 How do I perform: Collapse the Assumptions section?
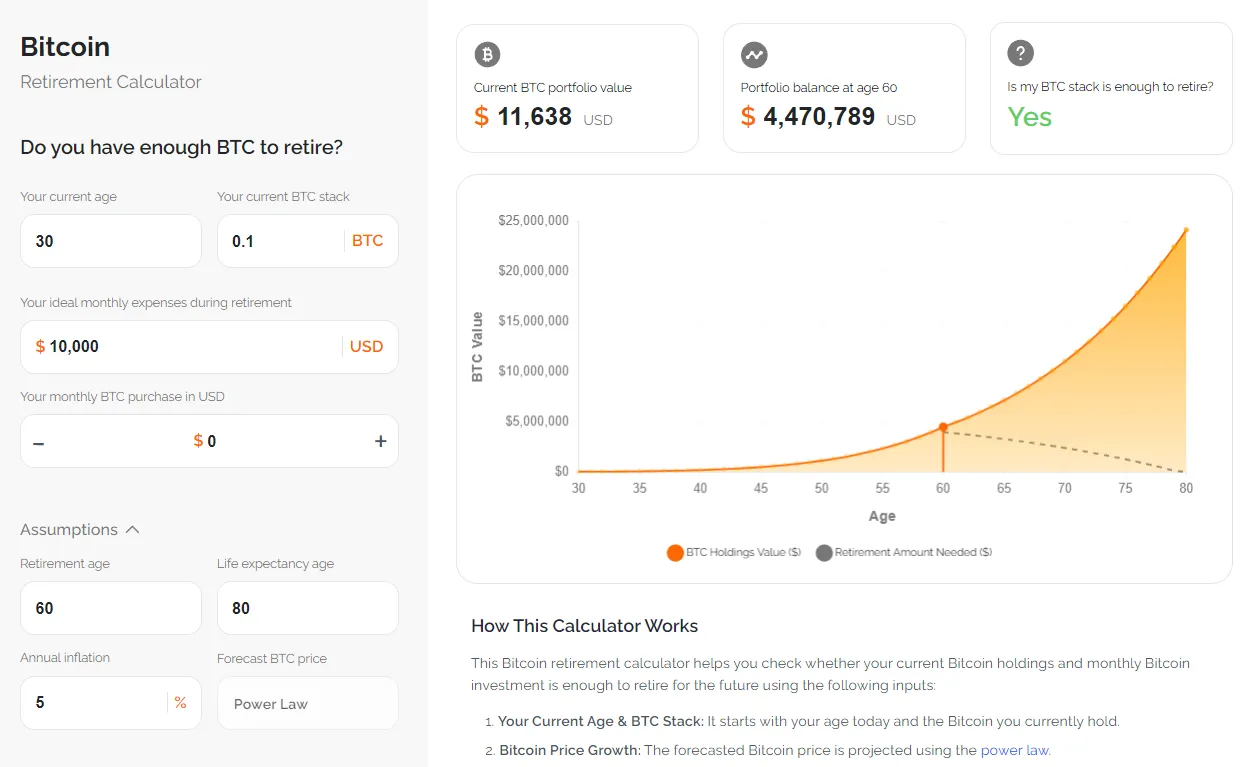pos(80,530)
